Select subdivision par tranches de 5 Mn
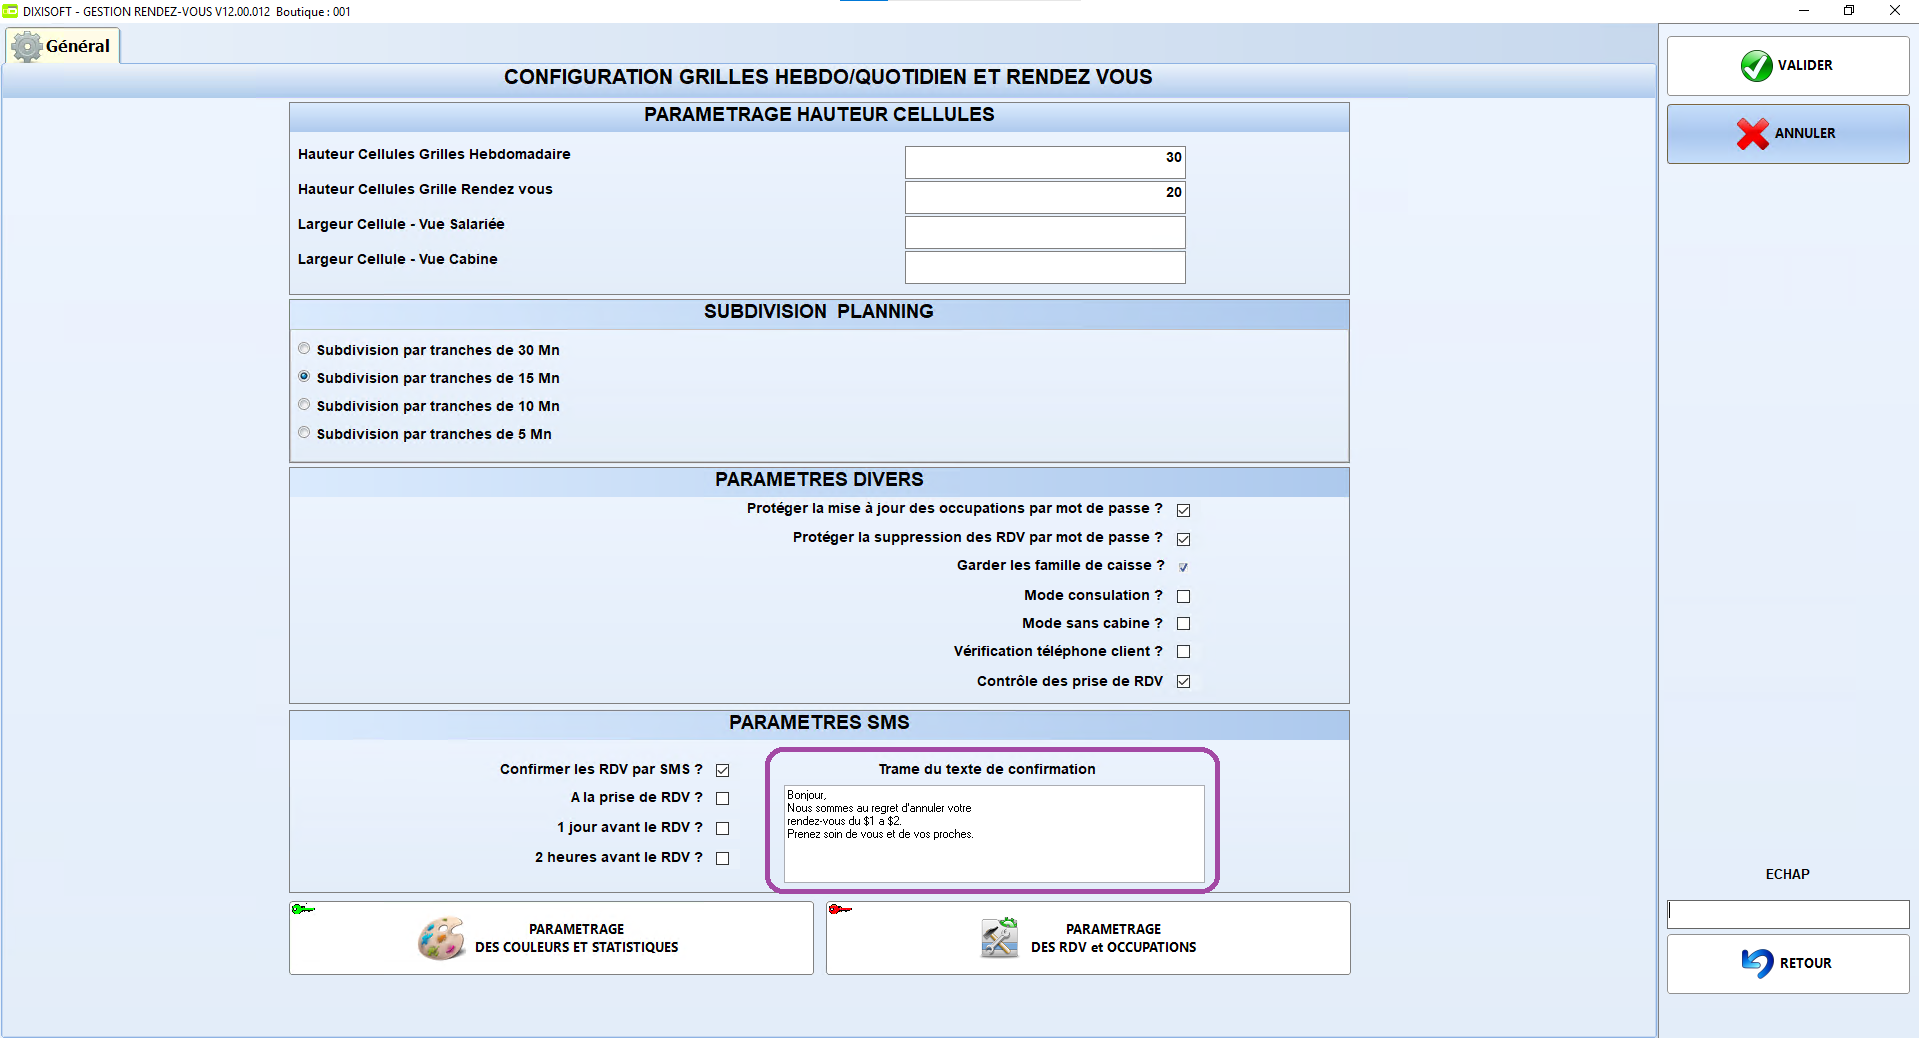This screenshot has width=1919, height=1038. (304, 433)
